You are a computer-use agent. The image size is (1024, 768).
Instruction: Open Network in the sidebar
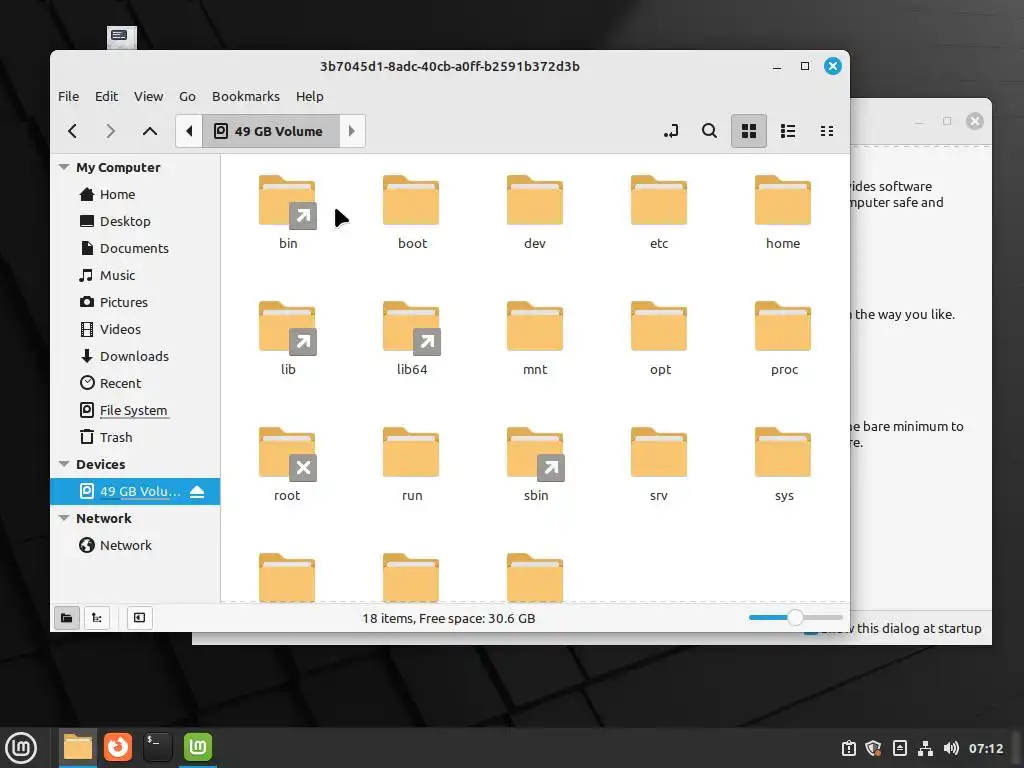(135, 545)
